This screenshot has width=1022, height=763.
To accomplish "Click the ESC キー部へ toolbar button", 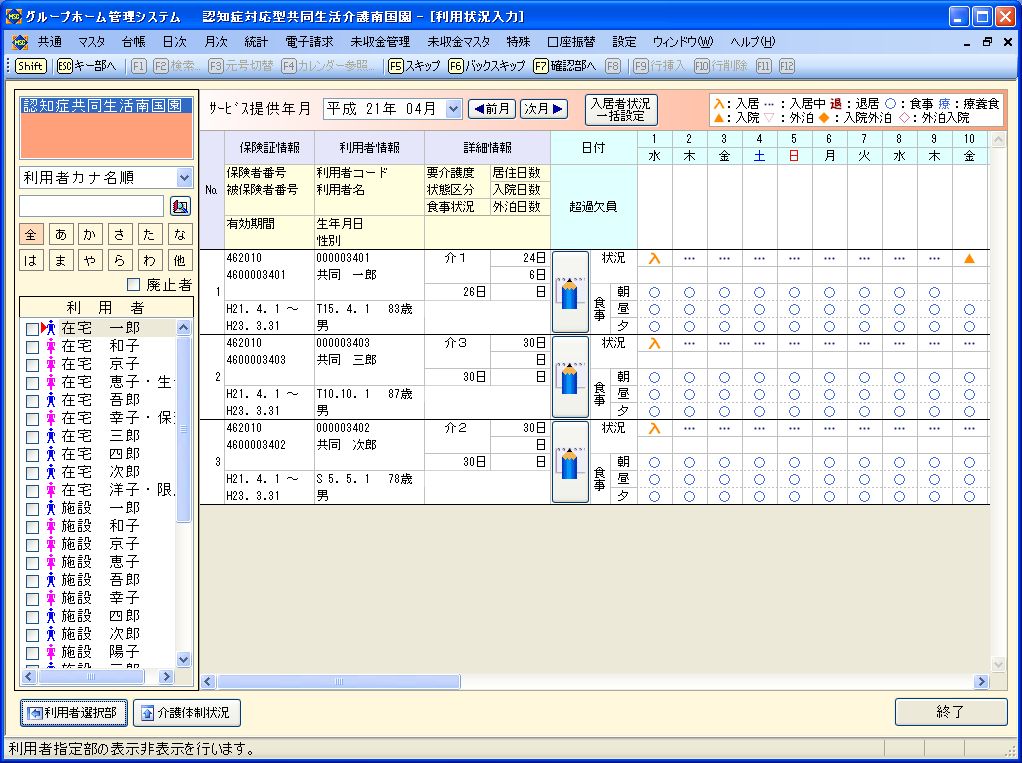I will (87, 66).
